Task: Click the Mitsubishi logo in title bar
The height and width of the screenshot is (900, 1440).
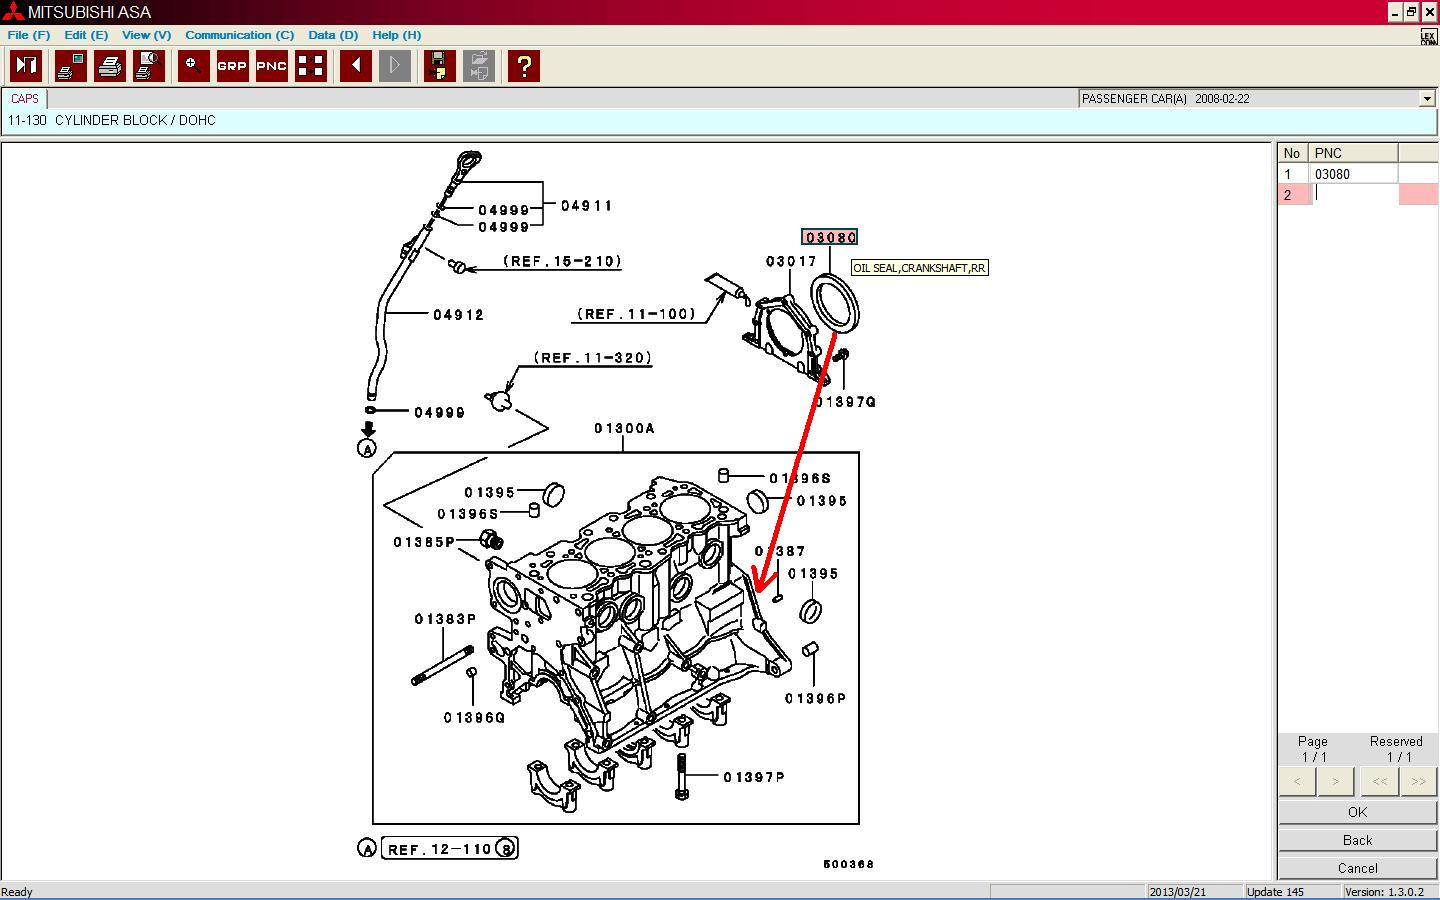Action: (x=12, y=12)
